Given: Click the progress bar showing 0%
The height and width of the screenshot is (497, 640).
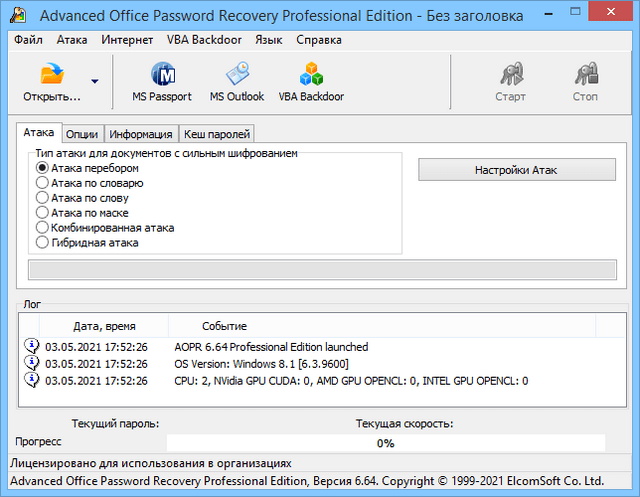Looking at the screenshot, I should pos(385,443).
